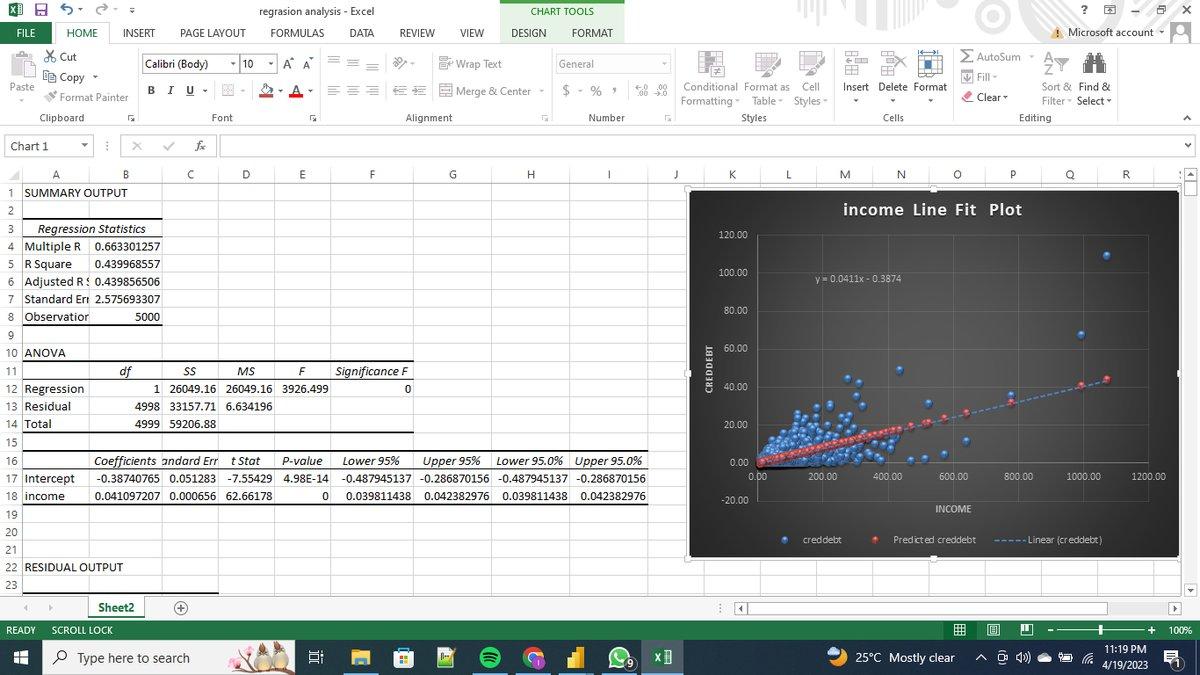Save the workbook from Quick Access toolbar

coord(42,11)
